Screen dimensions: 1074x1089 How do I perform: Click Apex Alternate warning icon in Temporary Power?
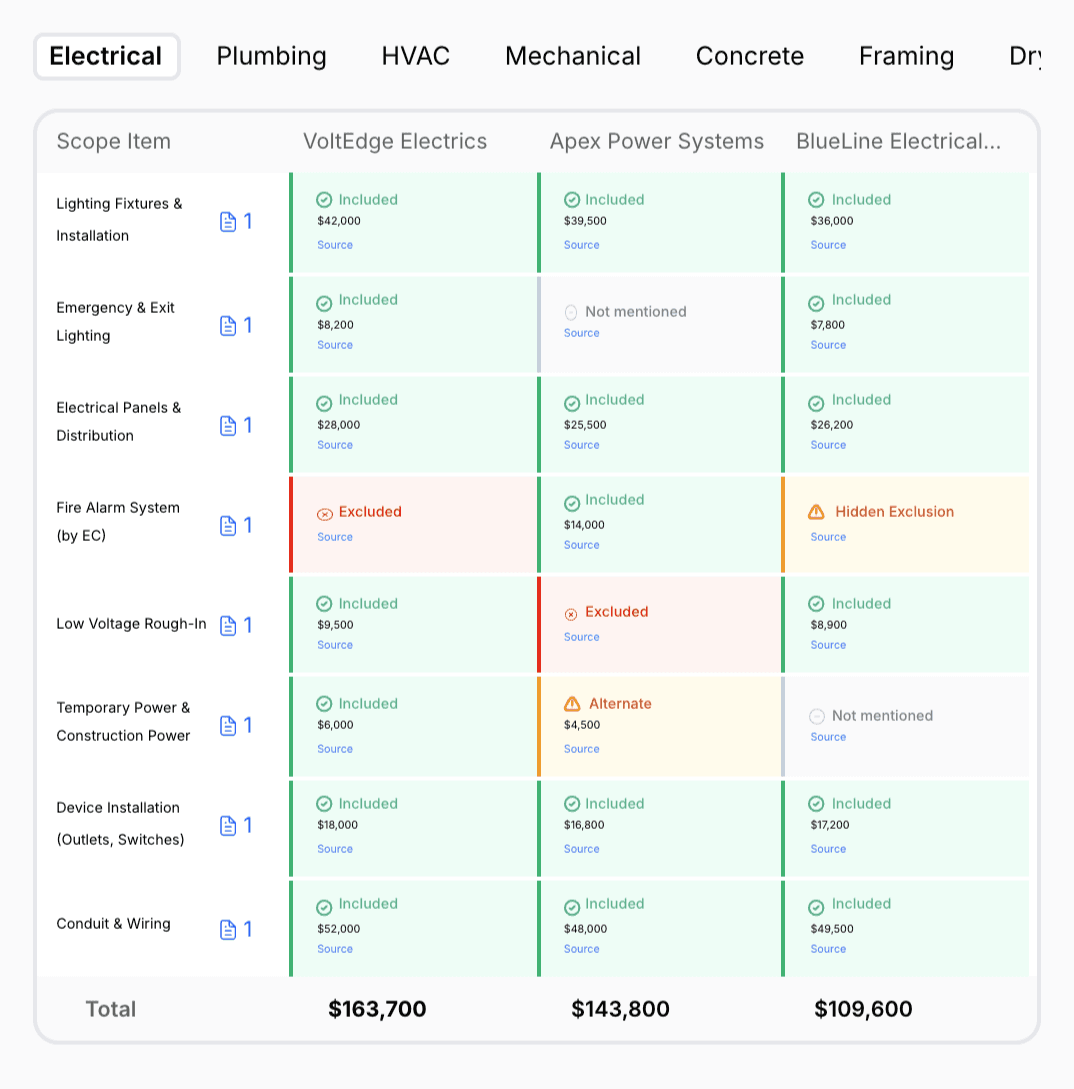(x=572, y=704)
